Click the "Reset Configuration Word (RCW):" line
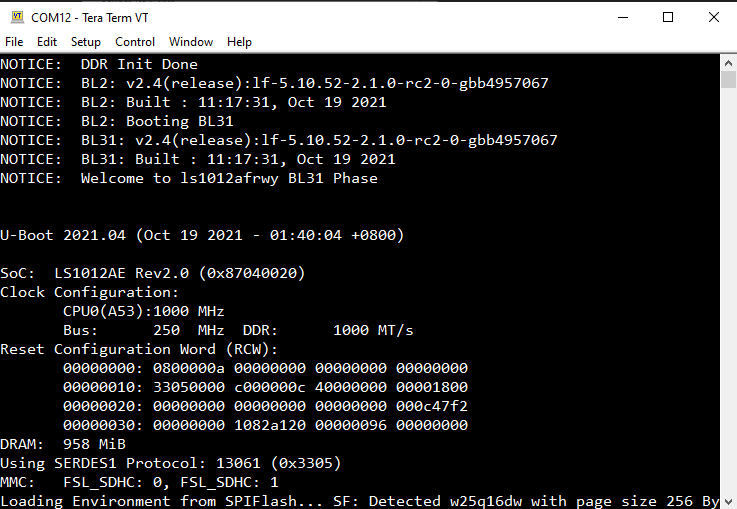 coord(139,349)
